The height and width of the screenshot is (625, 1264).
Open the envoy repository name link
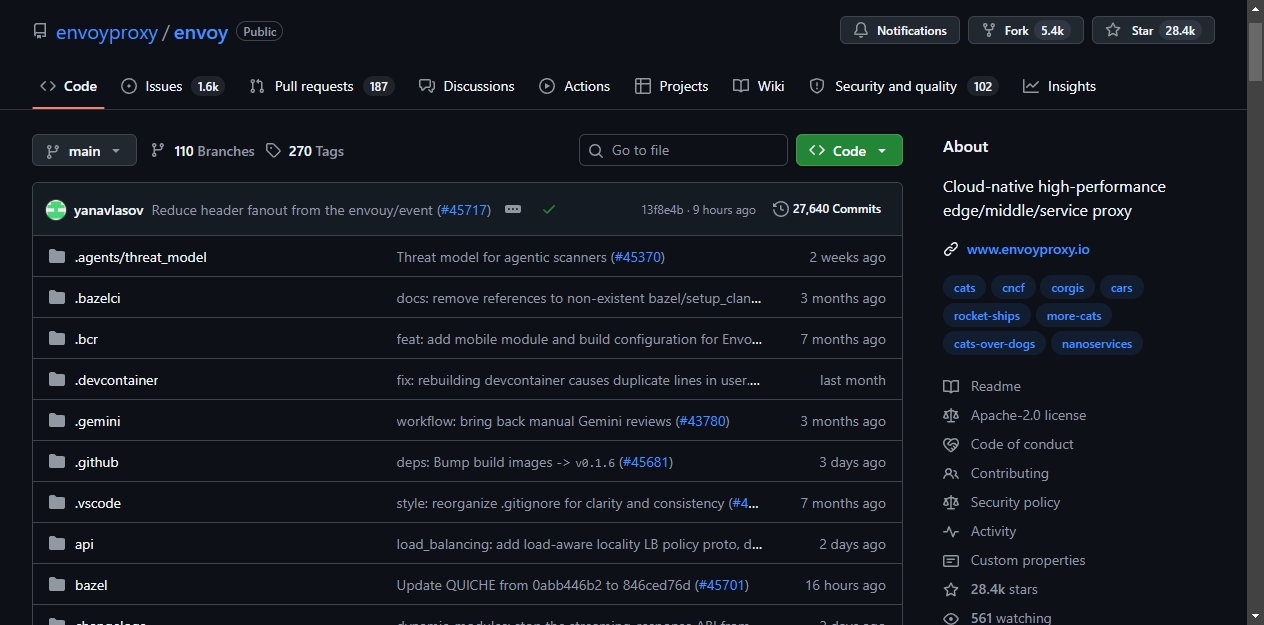(x=201, y=31)
